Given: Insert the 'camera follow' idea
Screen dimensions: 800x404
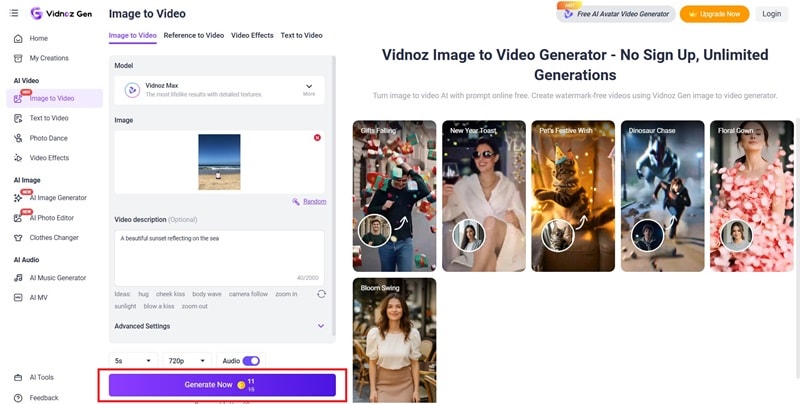Looking at the screenshot, I should [x=248, y=294].
